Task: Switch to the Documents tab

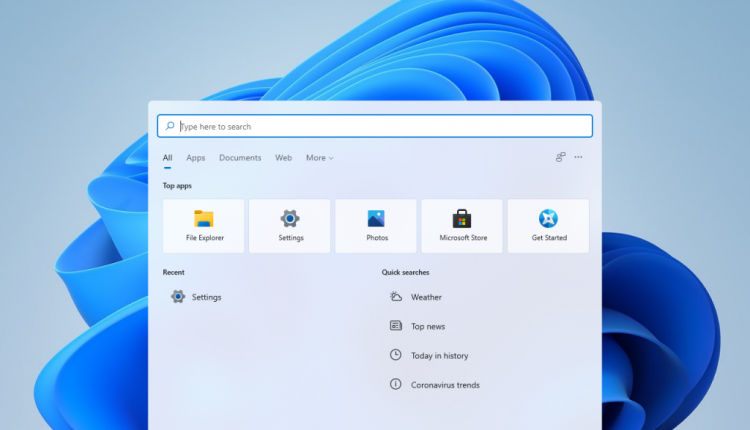Action: (x=240, y=158)
